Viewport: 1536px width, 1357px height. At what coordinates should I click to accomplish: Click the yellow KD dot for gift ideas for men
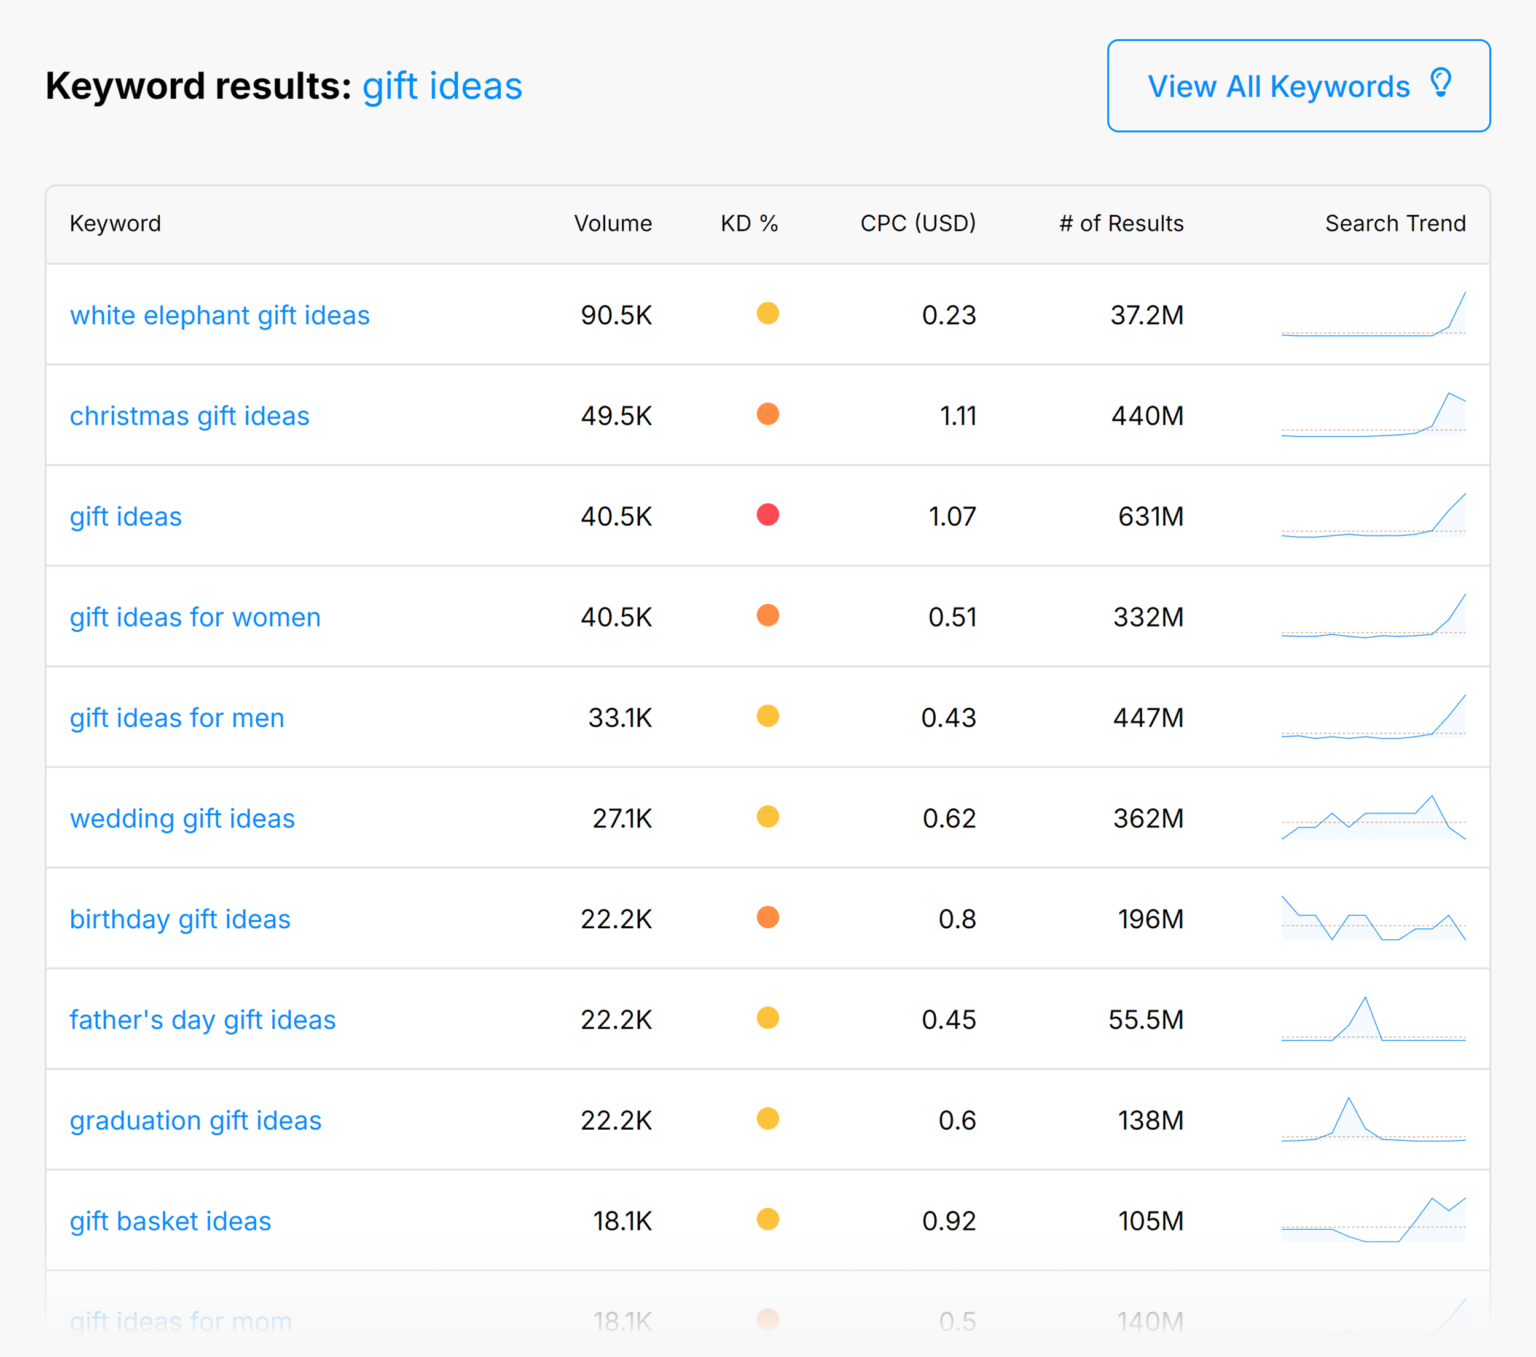point(768,716)
